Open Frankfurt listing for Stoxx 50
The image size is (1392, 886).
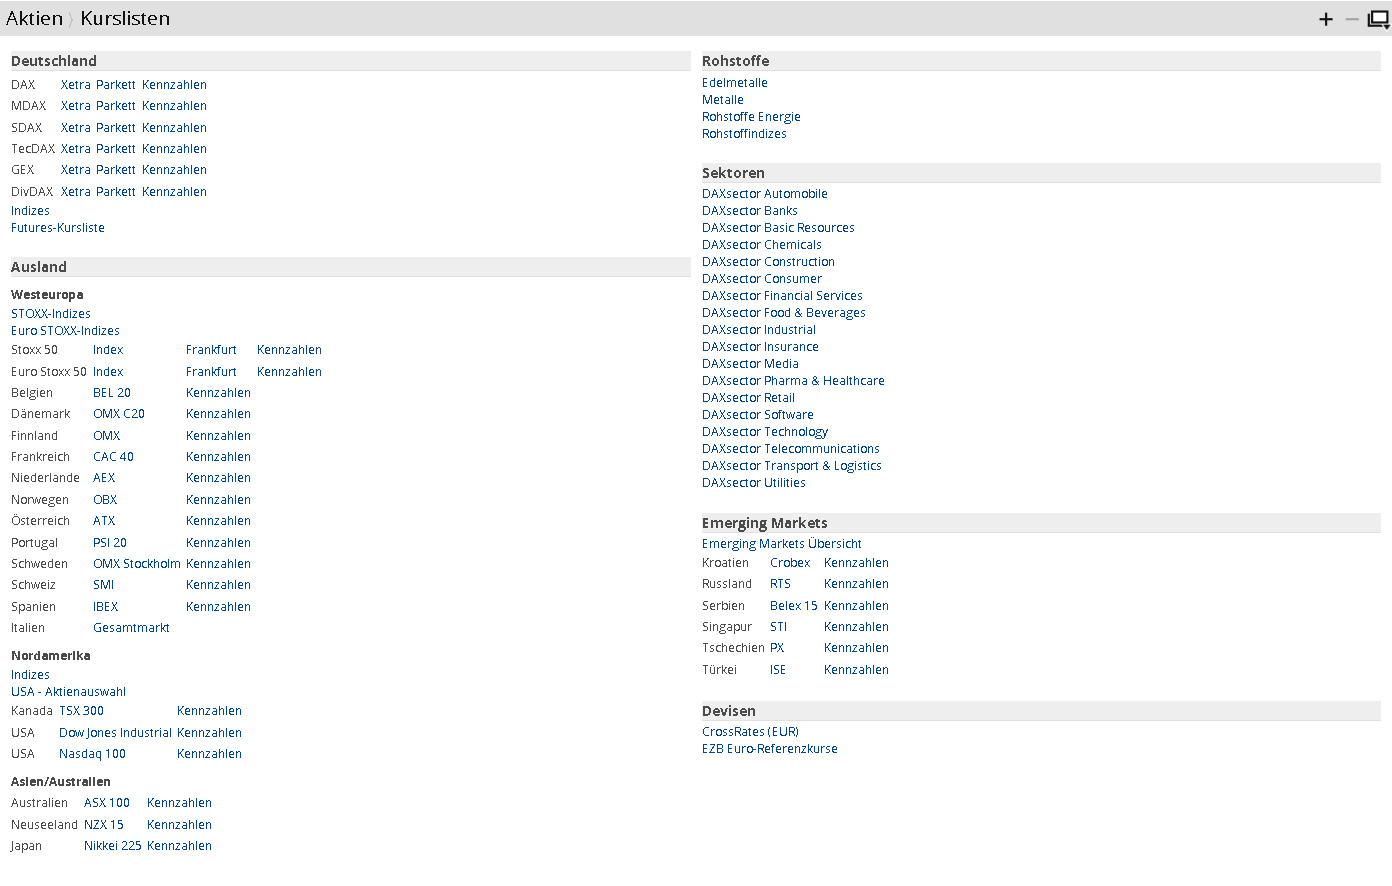coord(211,350)
